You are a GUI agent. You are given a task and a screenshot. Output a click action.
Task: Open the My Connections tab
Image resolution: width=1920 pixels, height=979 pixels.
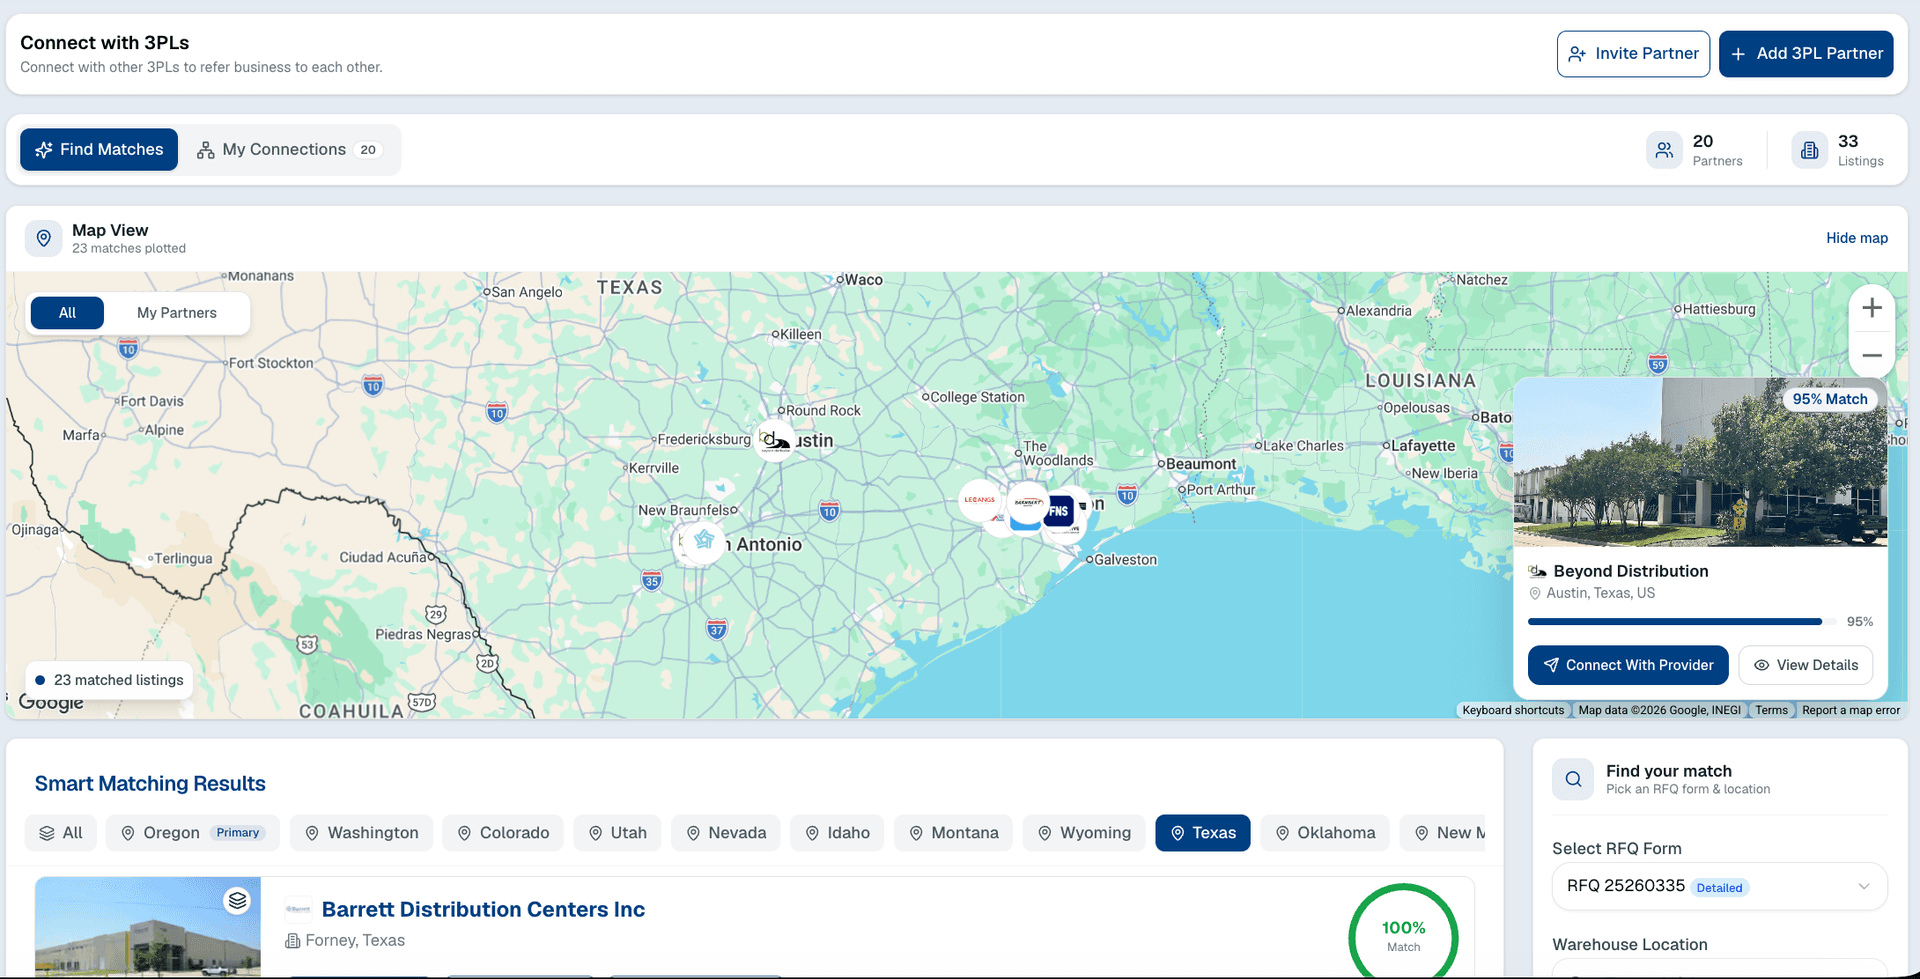[x=289, y=149]
